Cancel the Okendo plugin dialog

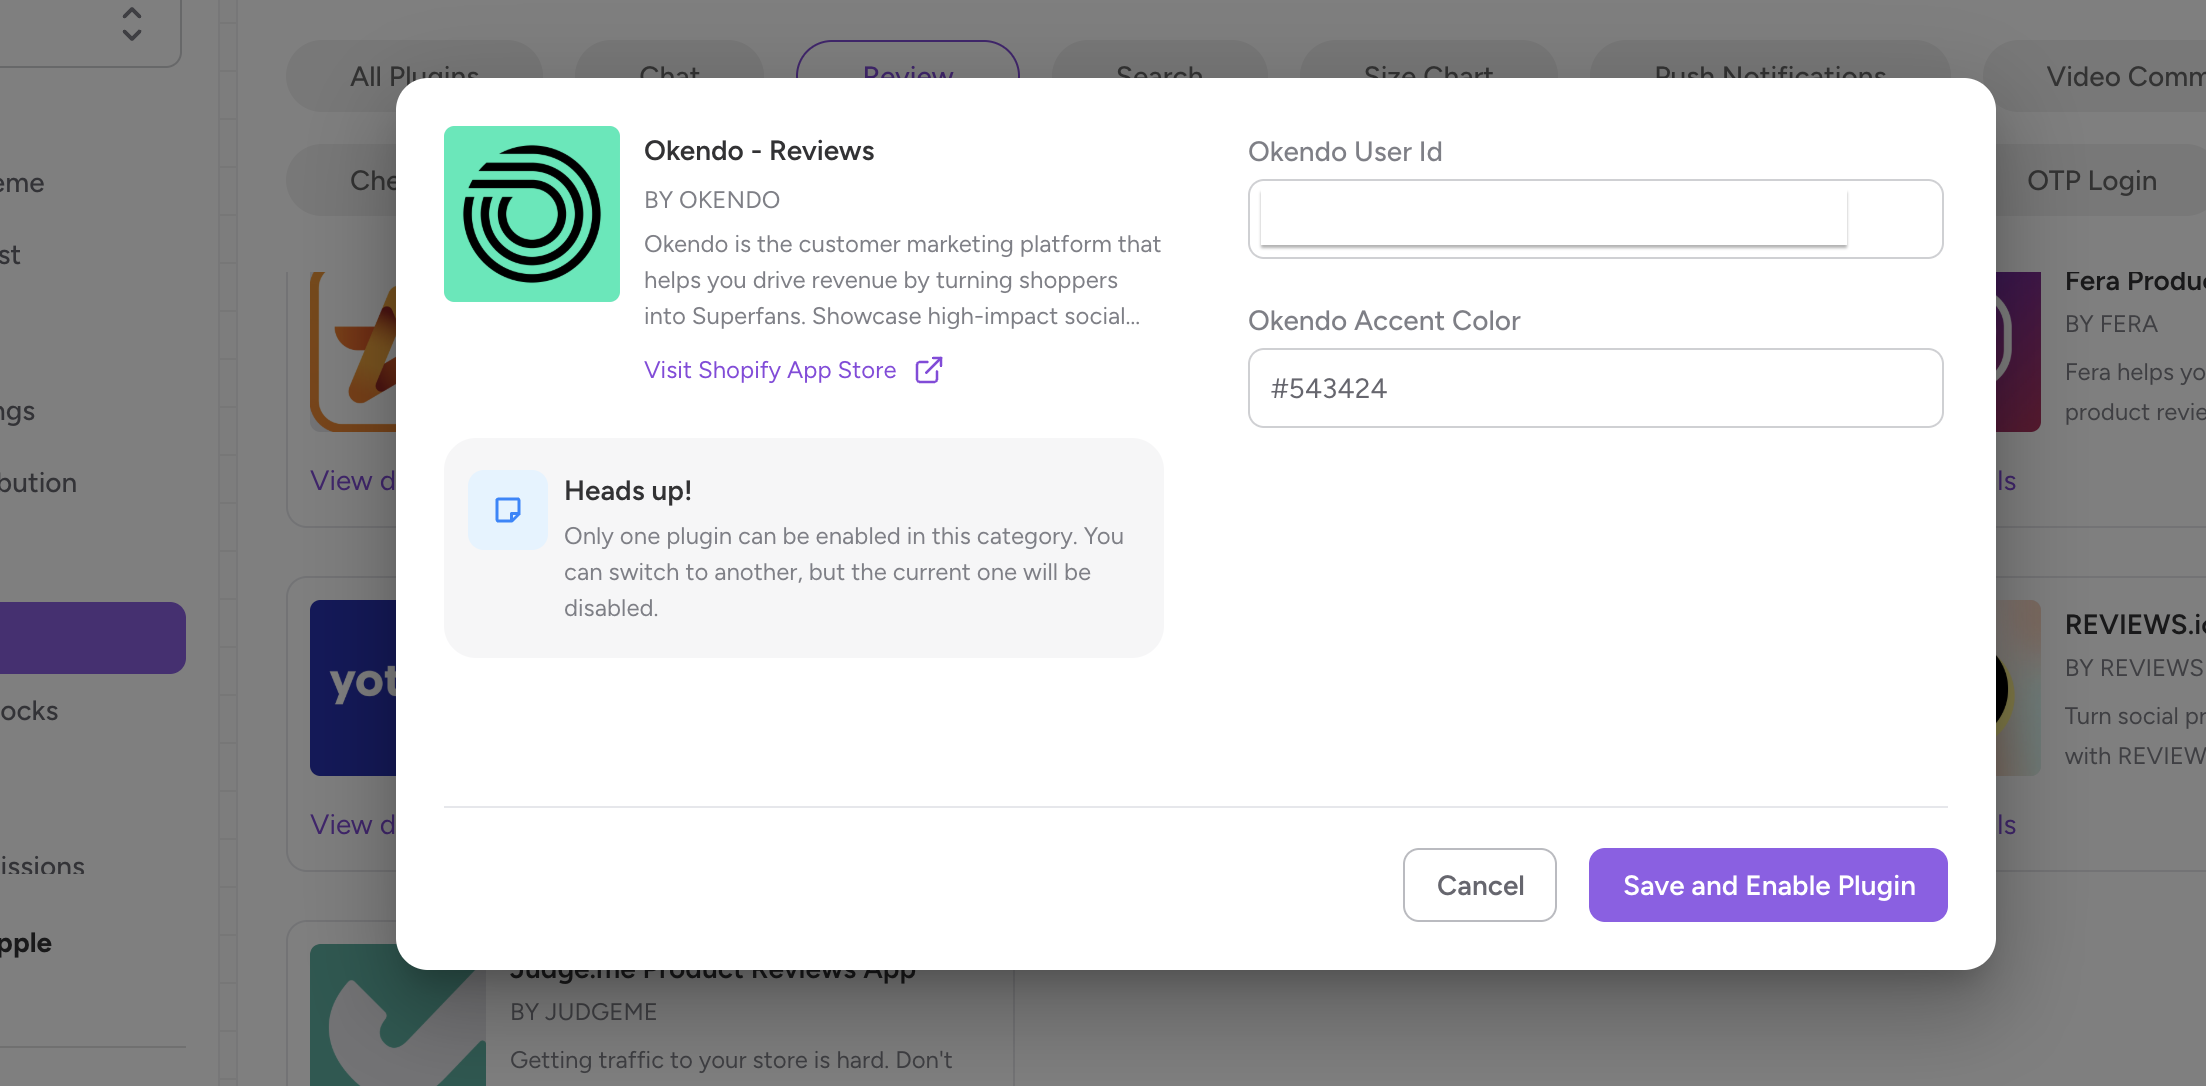click(x=1479, y=885)
